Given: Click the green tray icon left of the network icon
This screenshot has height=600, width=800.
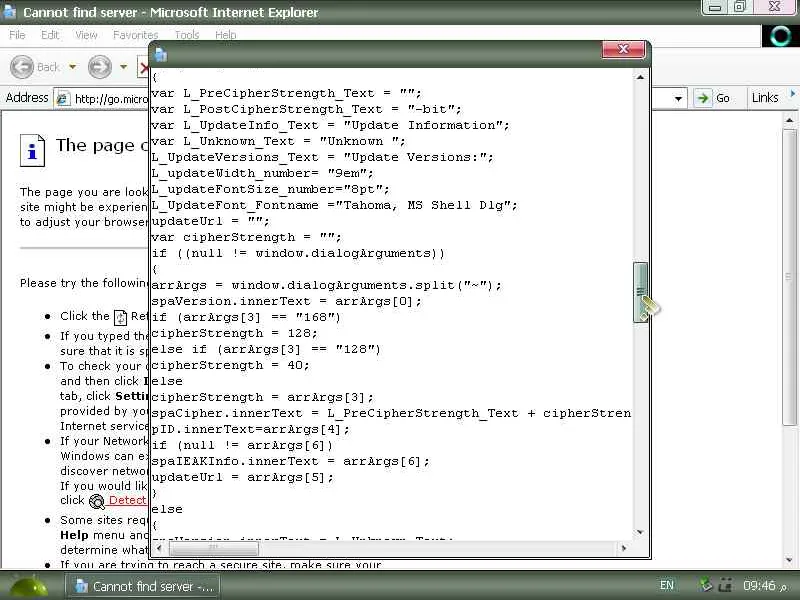Looking at the screenshot, I should (x=706, y=585).
